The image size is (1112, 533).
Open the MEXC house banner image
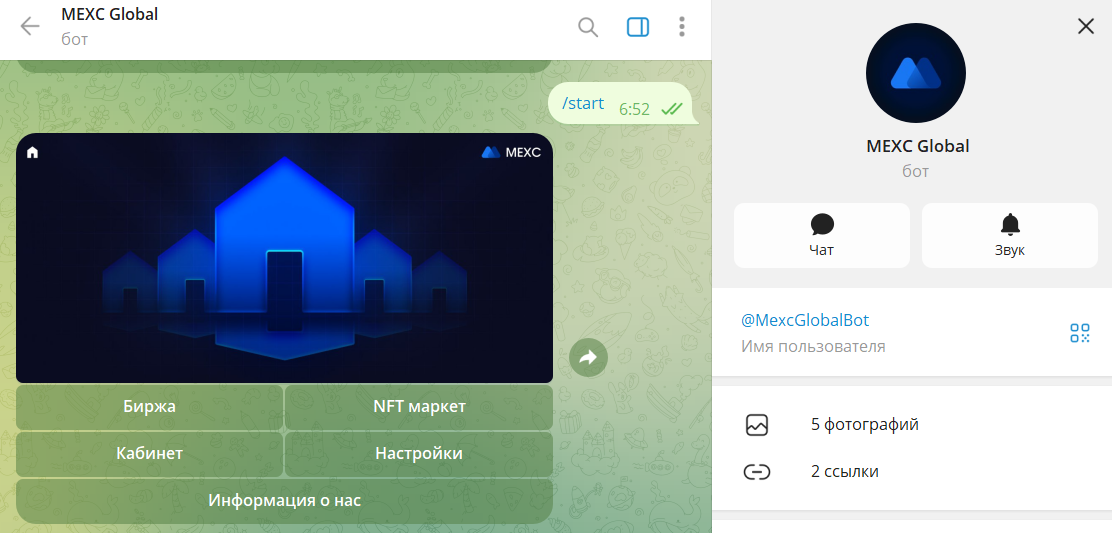point(284,258)
